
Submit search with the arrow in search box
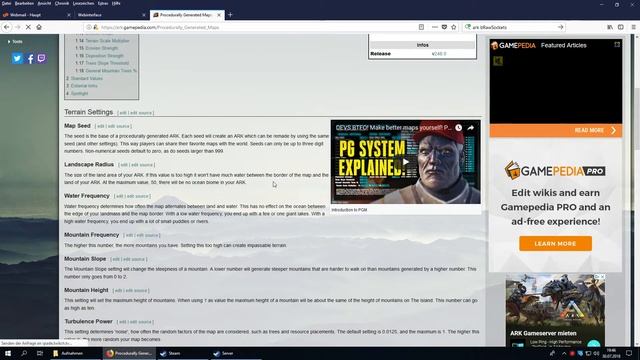point(560,27)
